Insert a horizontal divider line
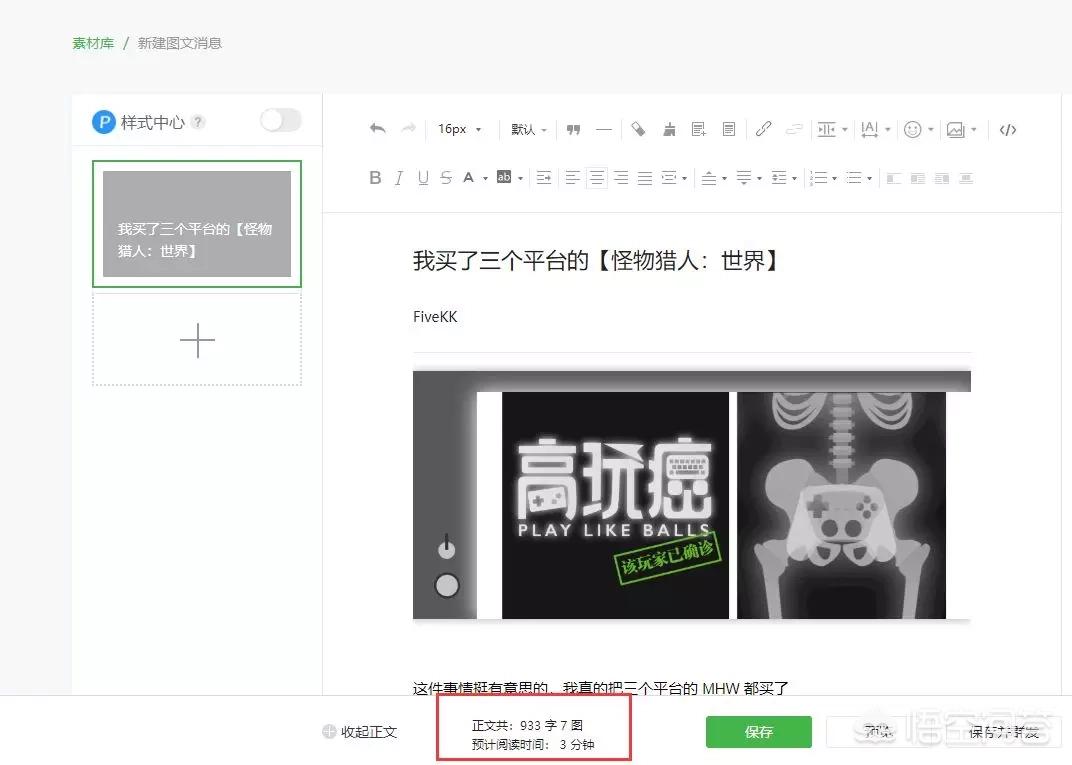Image resolution: width=1072 pixels, height=765 pixels. pyautogui.click(x=604, y=129)
